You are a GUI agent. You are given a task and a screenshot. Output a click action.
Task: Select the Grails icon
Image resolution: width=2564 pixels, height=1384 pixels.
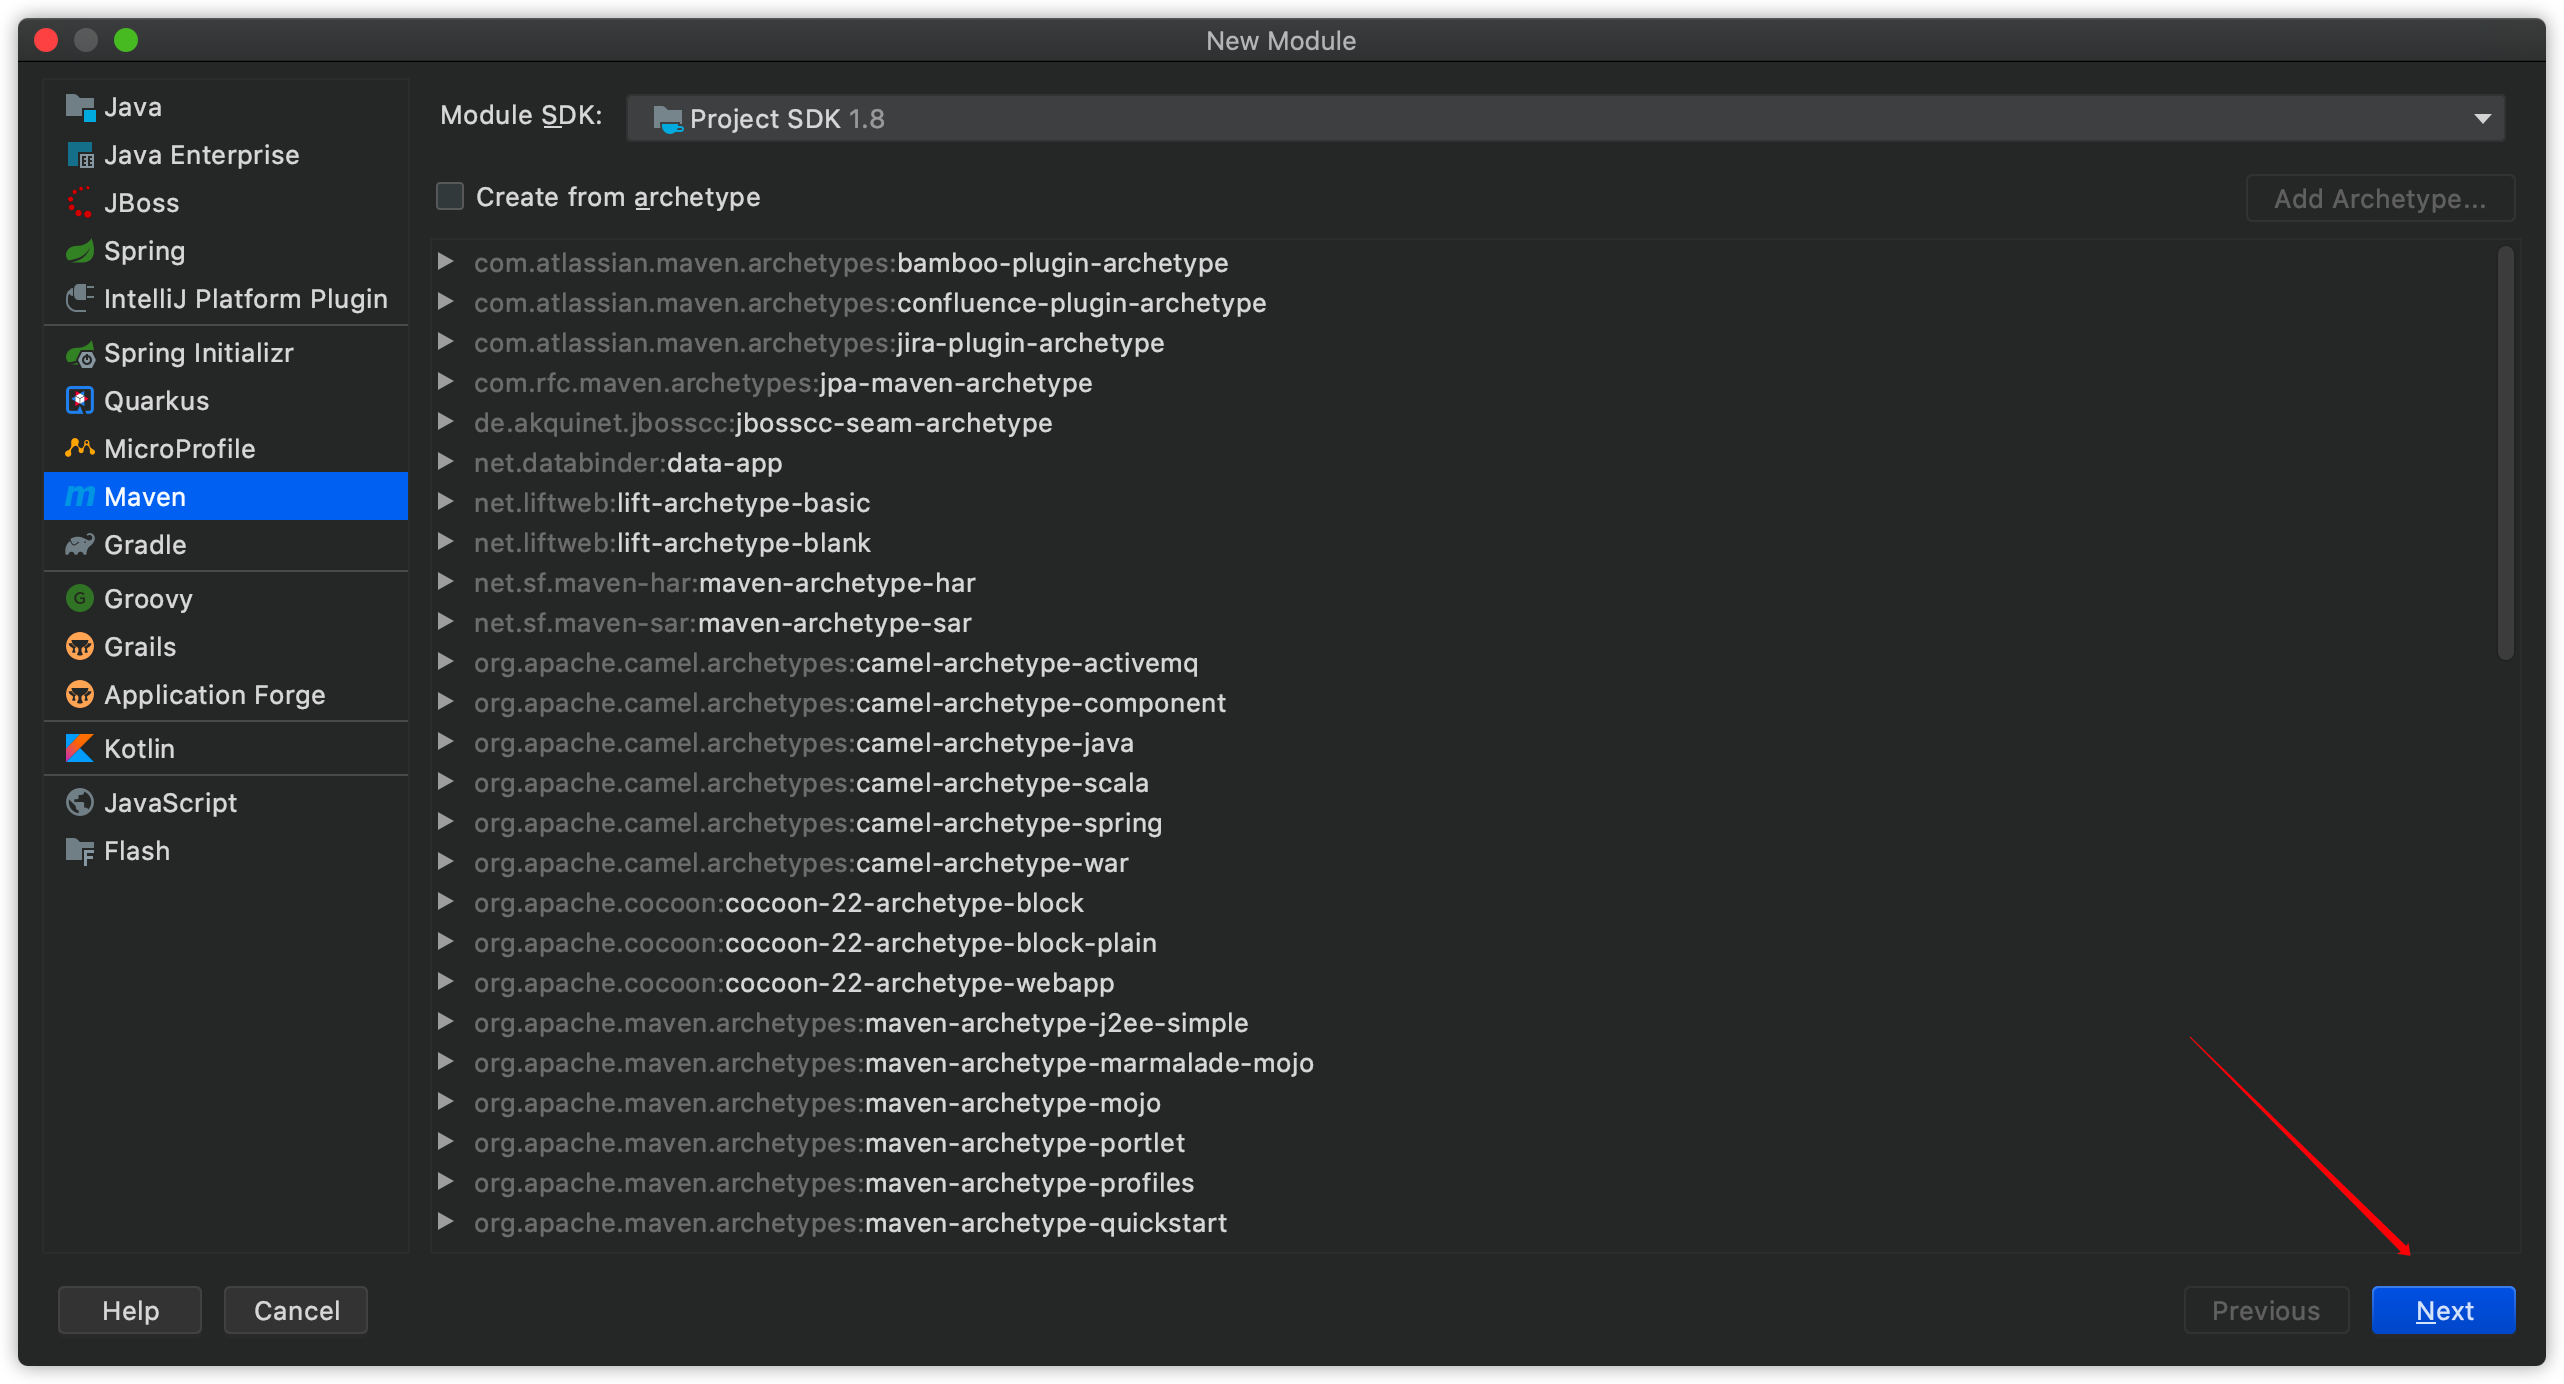pos(80,647)
